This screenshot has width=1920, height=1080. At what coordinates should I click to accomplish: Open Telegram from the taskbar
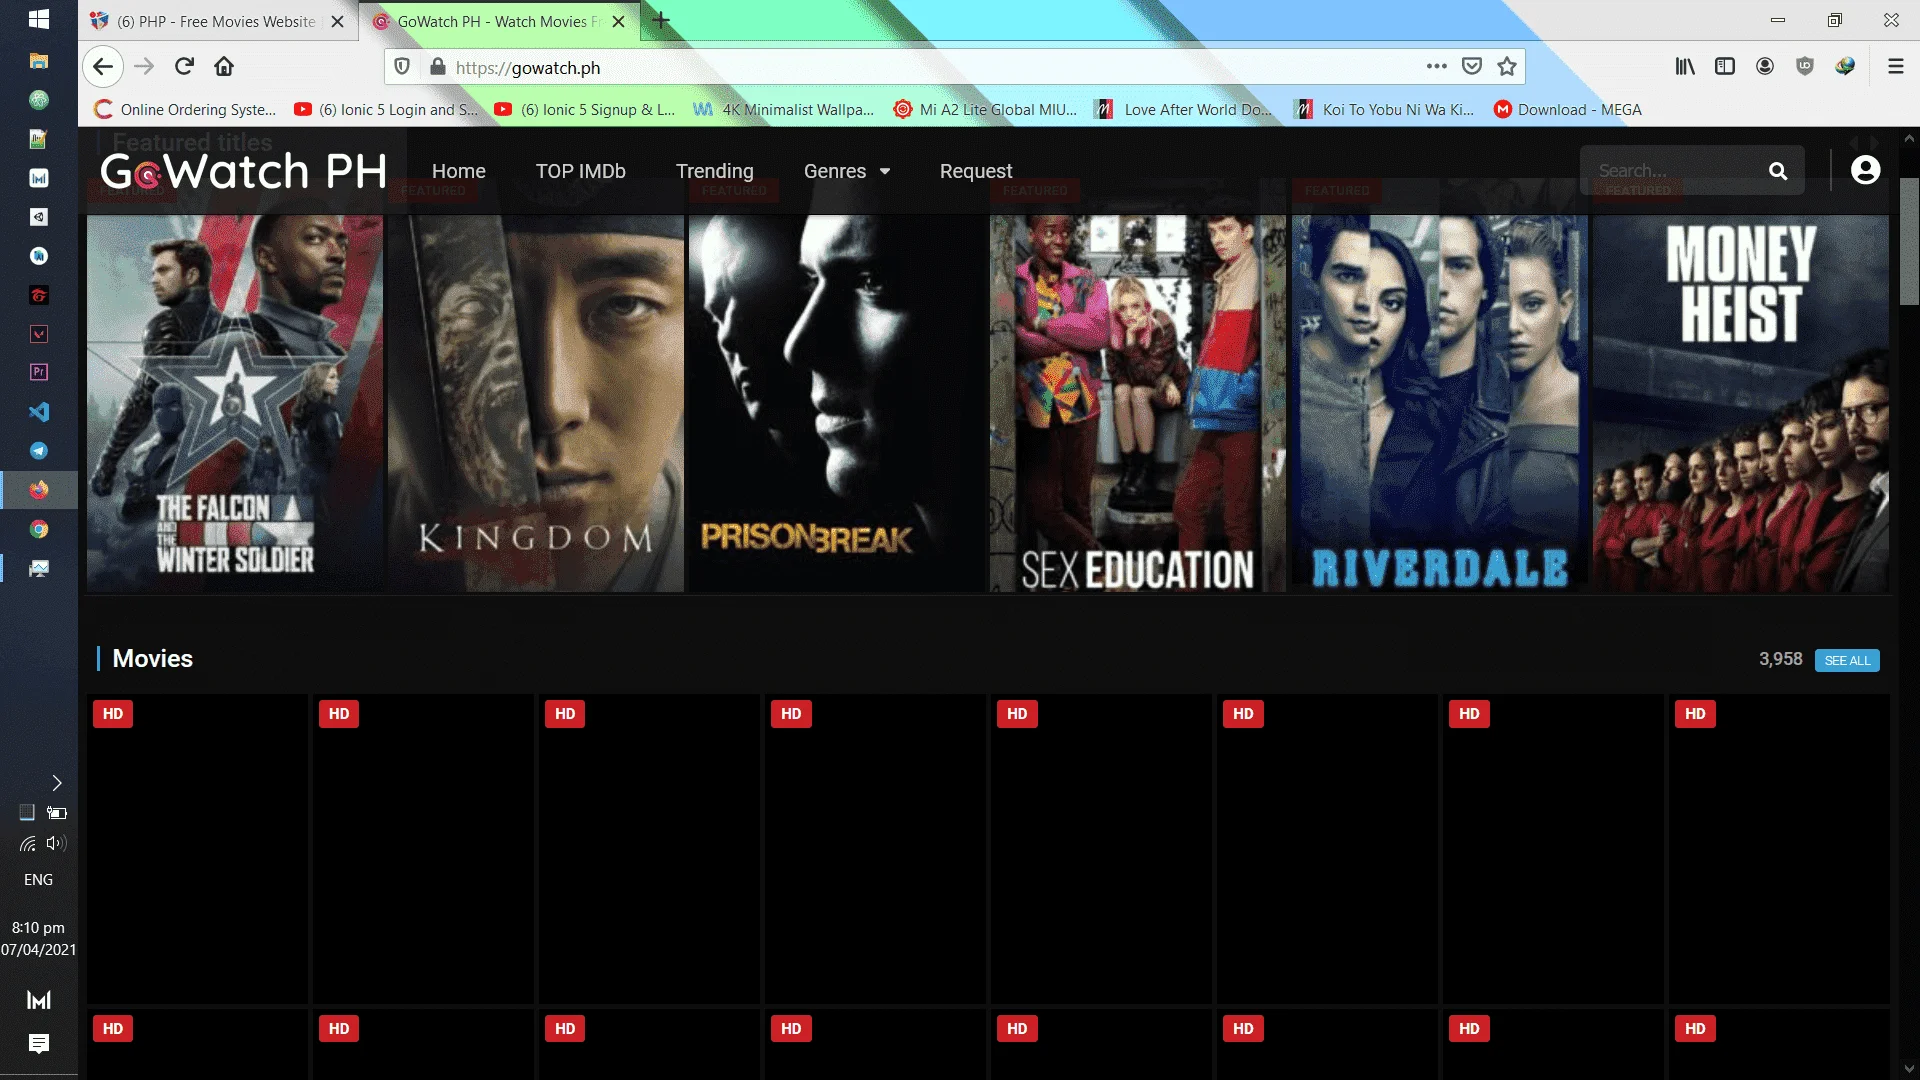(39, 451)
